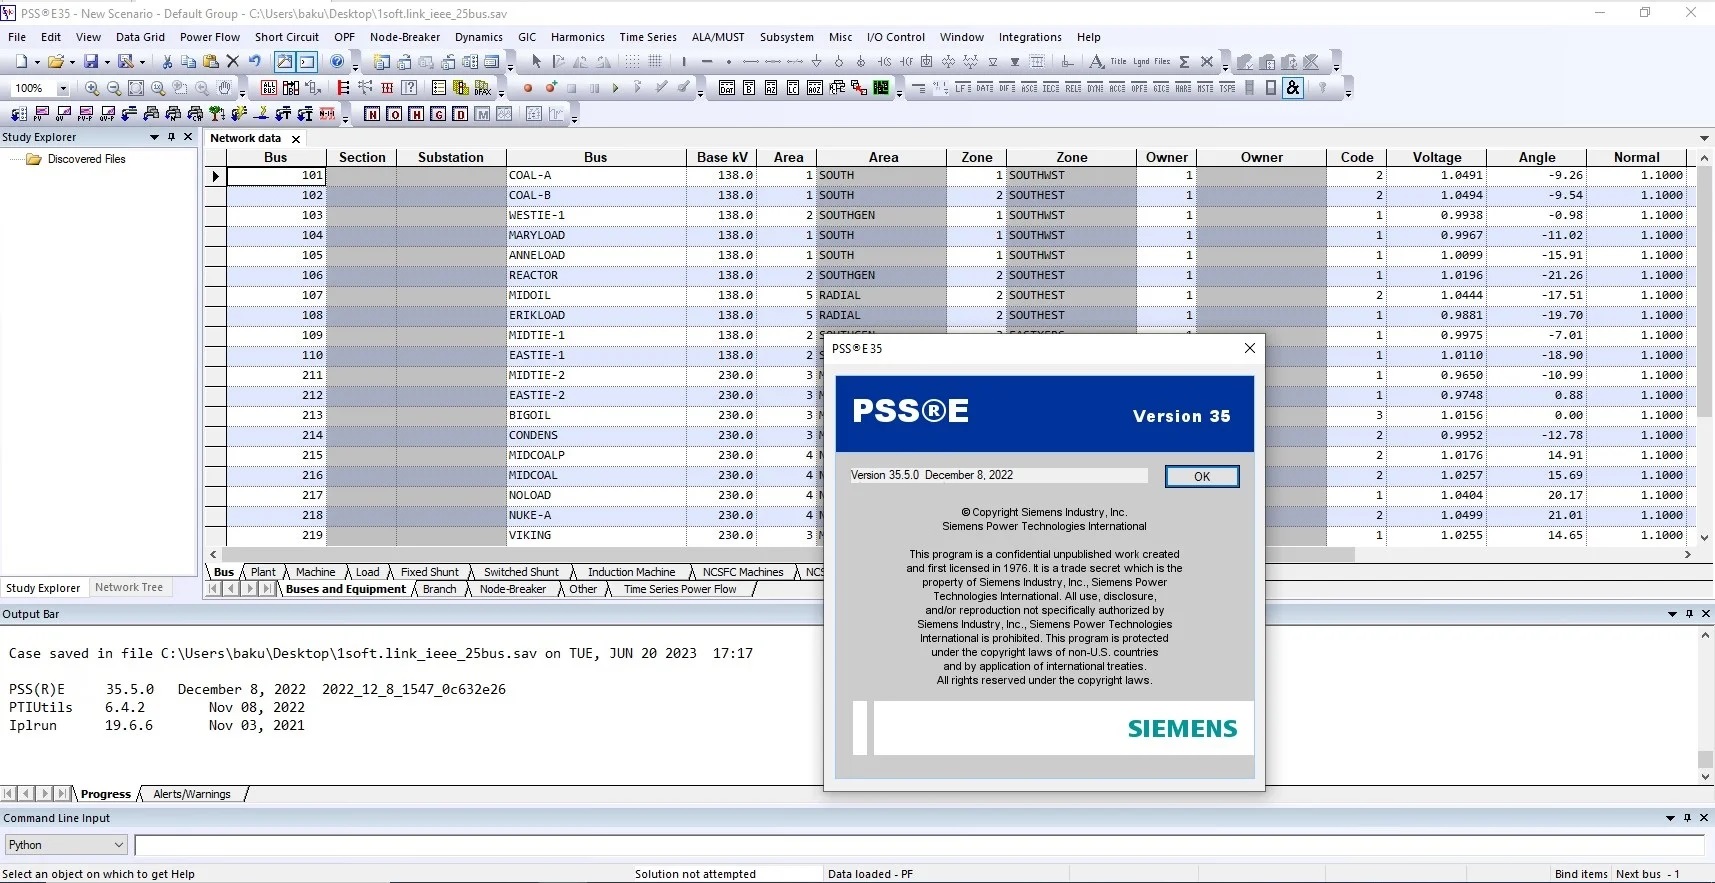Click the green Play arrow icon
1715x883 pixels.
[x=615, y=88]
